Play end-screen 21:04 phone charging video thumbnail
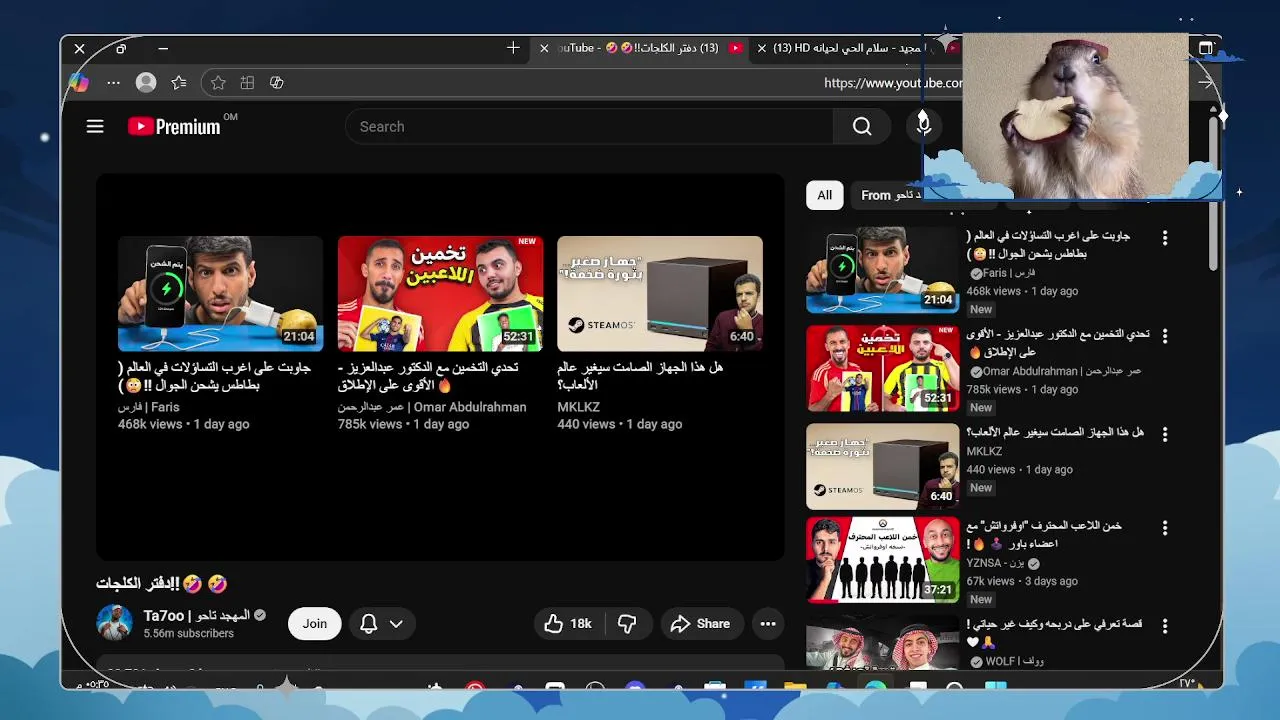 (x=220, y=293)
